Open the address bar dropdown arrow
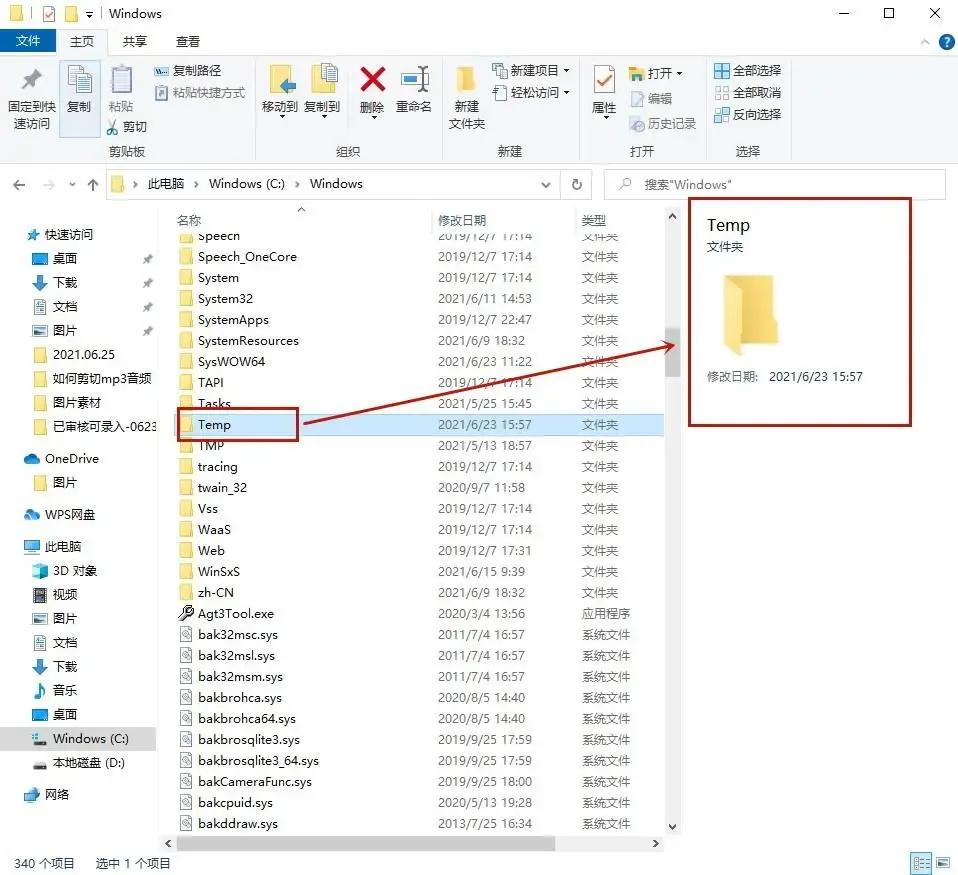 click(546, 184)
